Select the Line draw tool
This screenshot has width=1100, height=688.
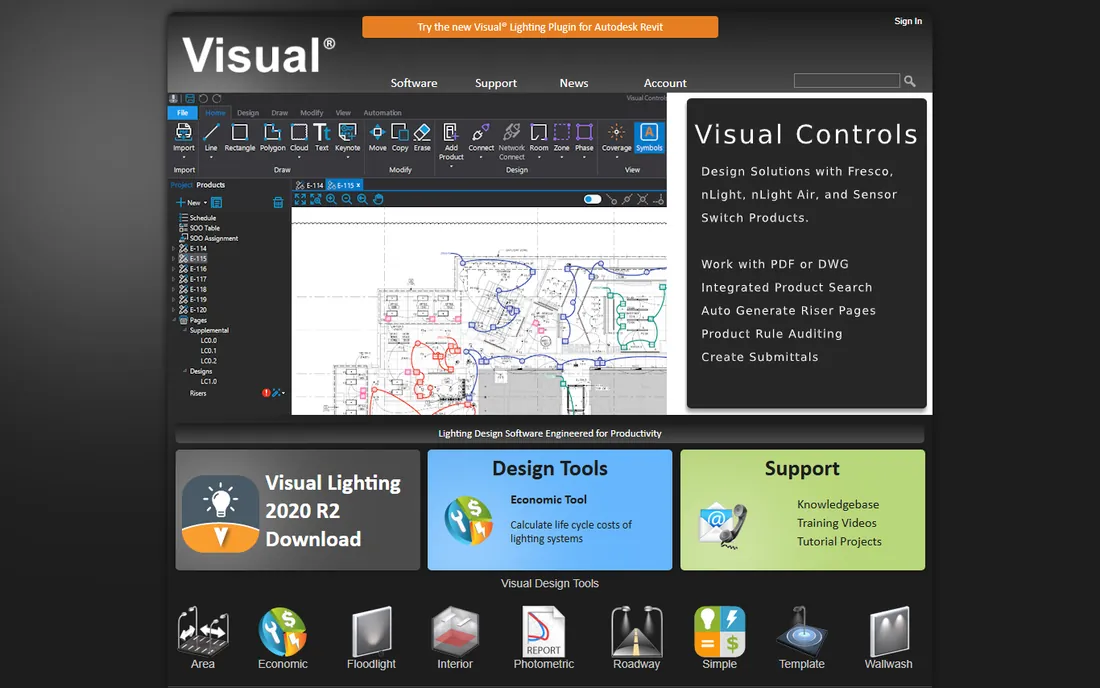click(211, 138)
